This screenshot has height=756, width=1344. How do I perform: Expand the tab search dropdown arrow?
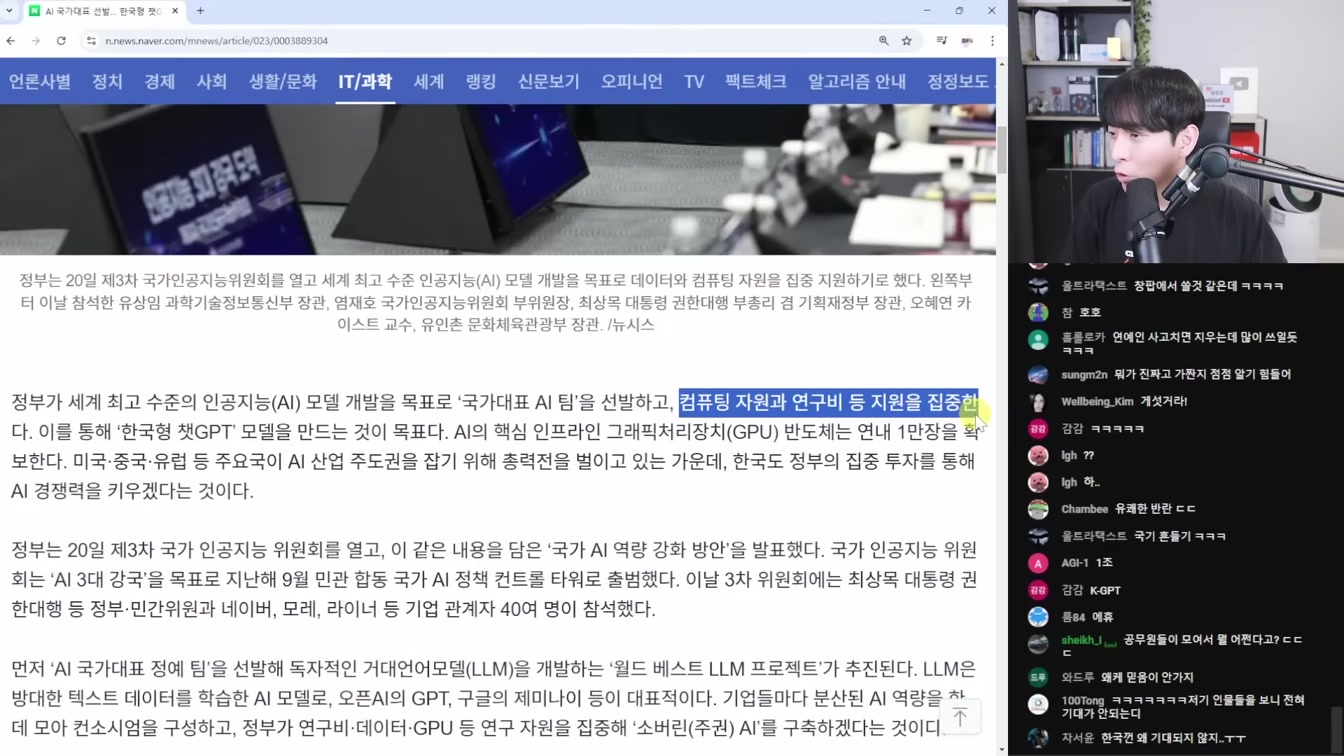point(9,11)
